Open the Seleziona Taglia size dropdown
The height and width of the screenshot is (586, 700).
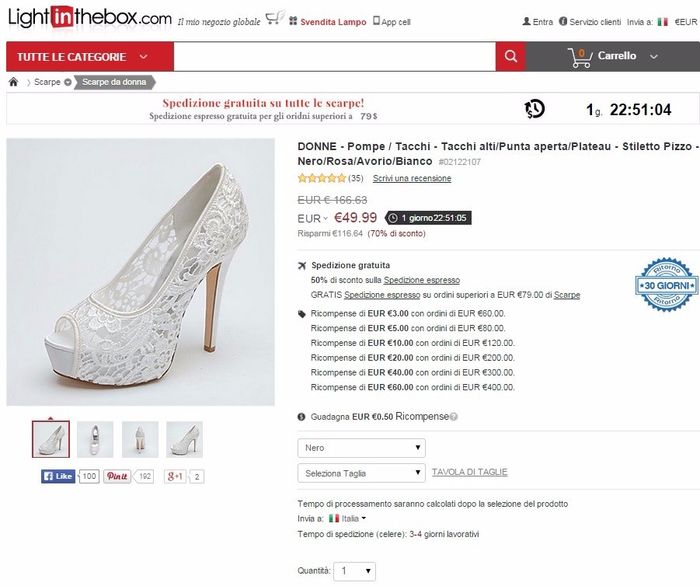362,473
